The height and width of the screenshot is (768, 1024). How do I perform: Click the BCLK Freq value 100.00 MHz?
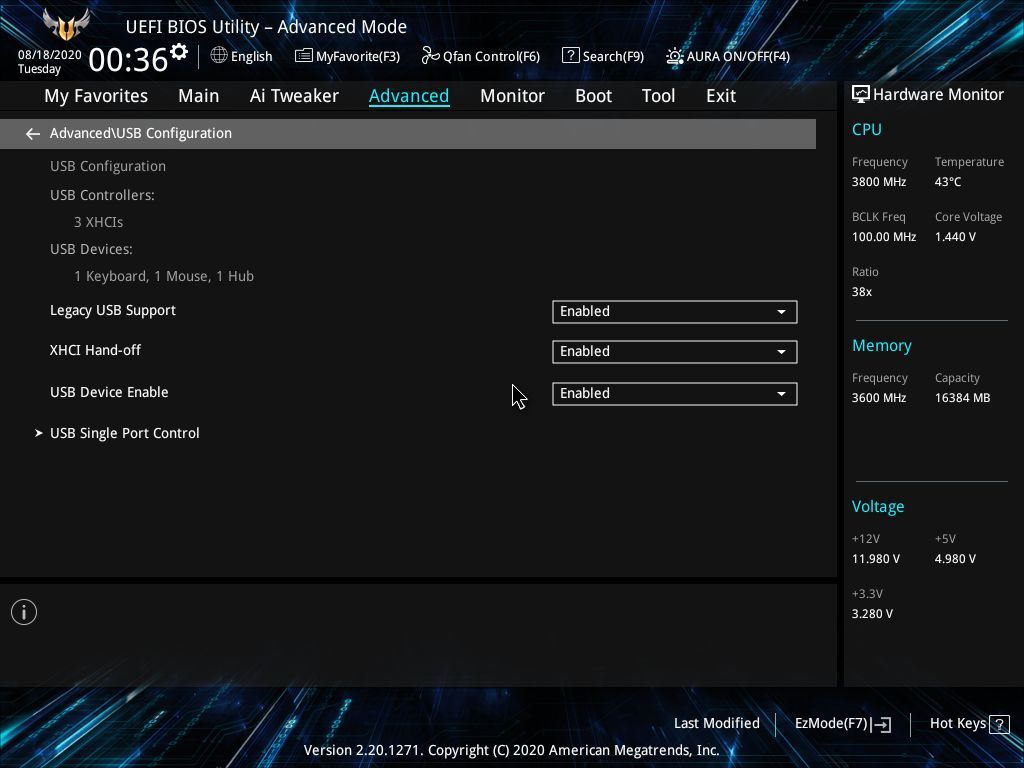[884, 236]
